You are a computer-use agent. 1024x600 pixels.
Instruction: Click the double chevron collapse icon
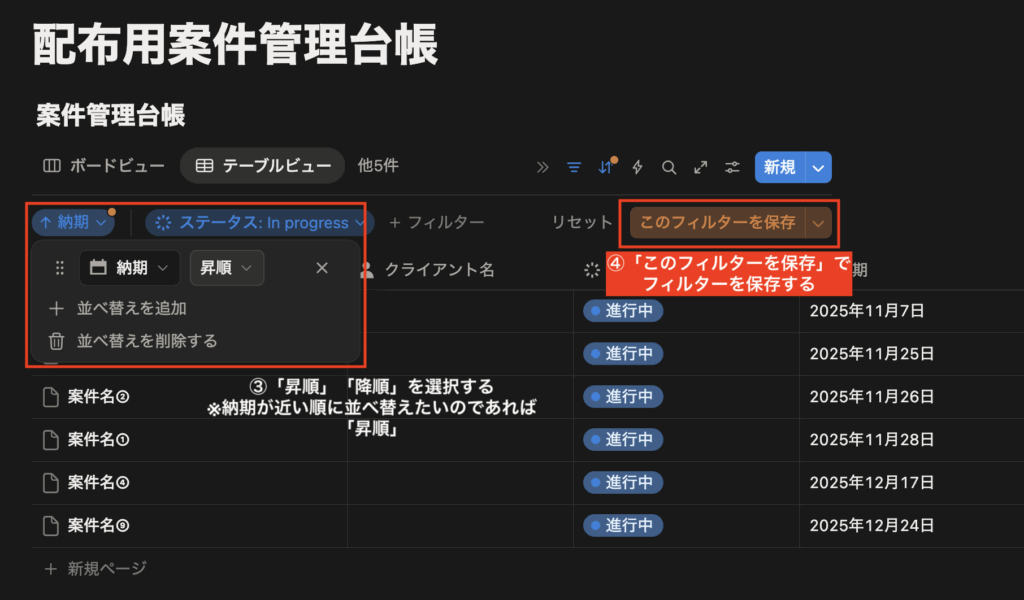[x=543, y=167]
